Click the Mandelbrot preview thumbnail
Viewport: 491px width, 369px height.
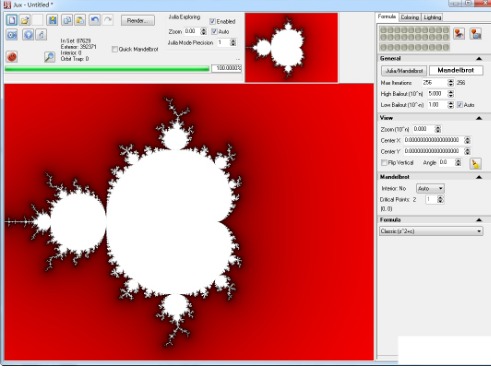coord(291,47)
